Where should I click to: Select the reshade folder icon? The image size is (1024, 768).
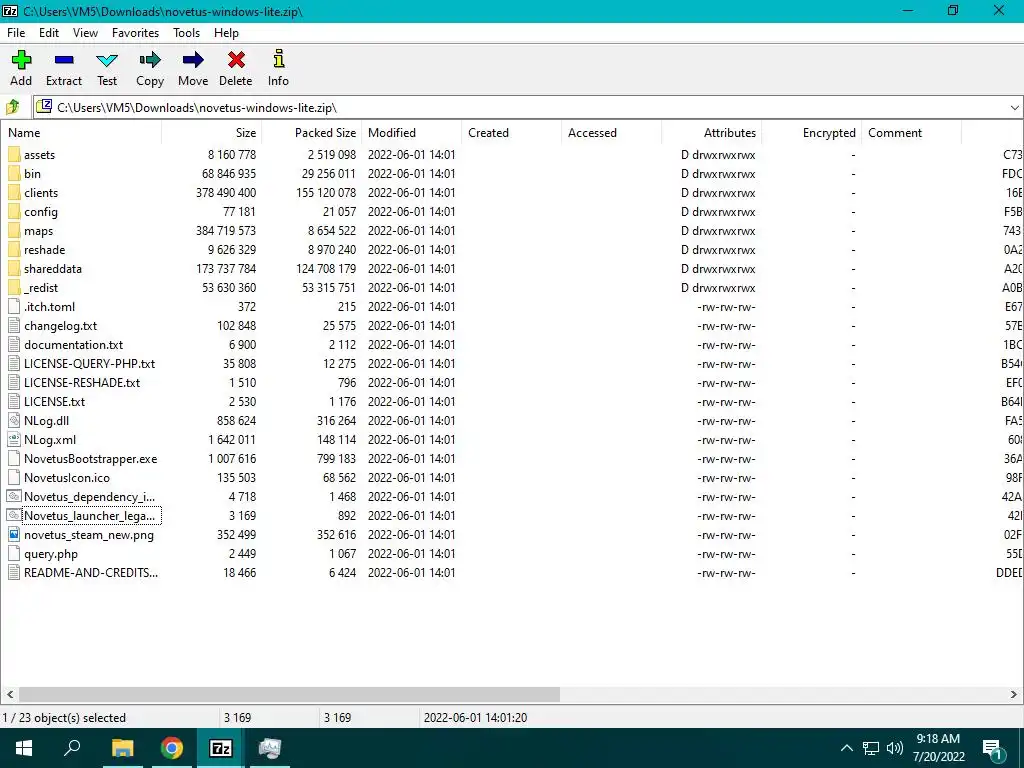[14, 249]
